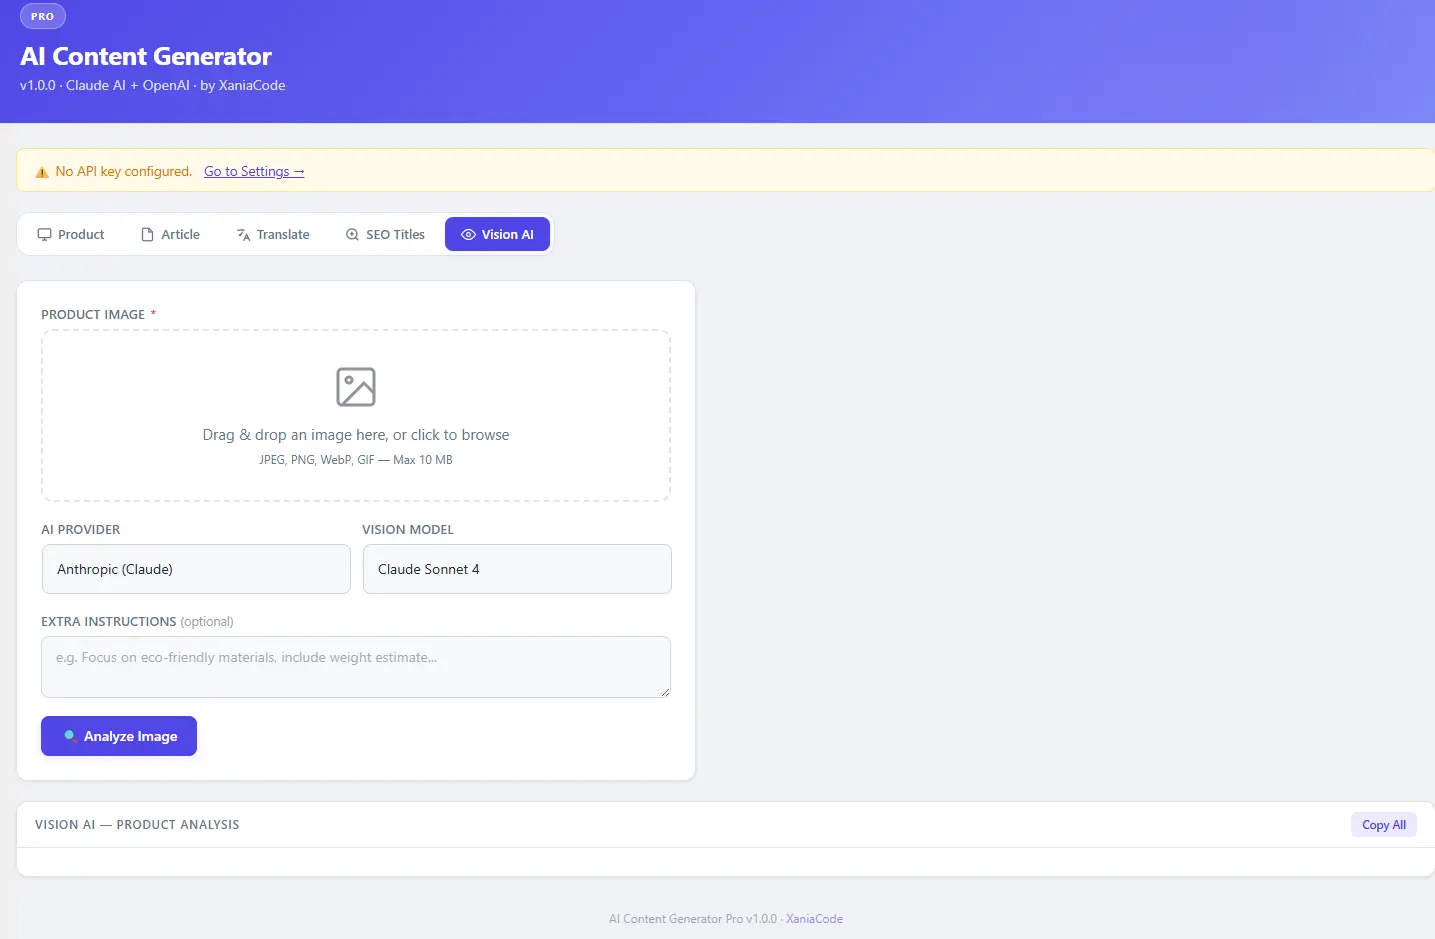Click the 'JPEG, PNG, WebP, GIF — Max 10 MB' hint
Screen dimensions: 1435x939
356,460
